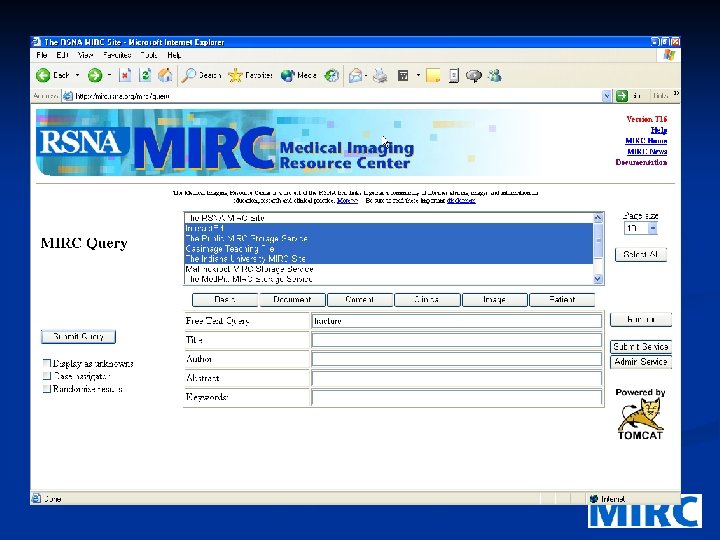Click the Research document icon in the toolbar

pyautogui.click(x=454, y=75)
